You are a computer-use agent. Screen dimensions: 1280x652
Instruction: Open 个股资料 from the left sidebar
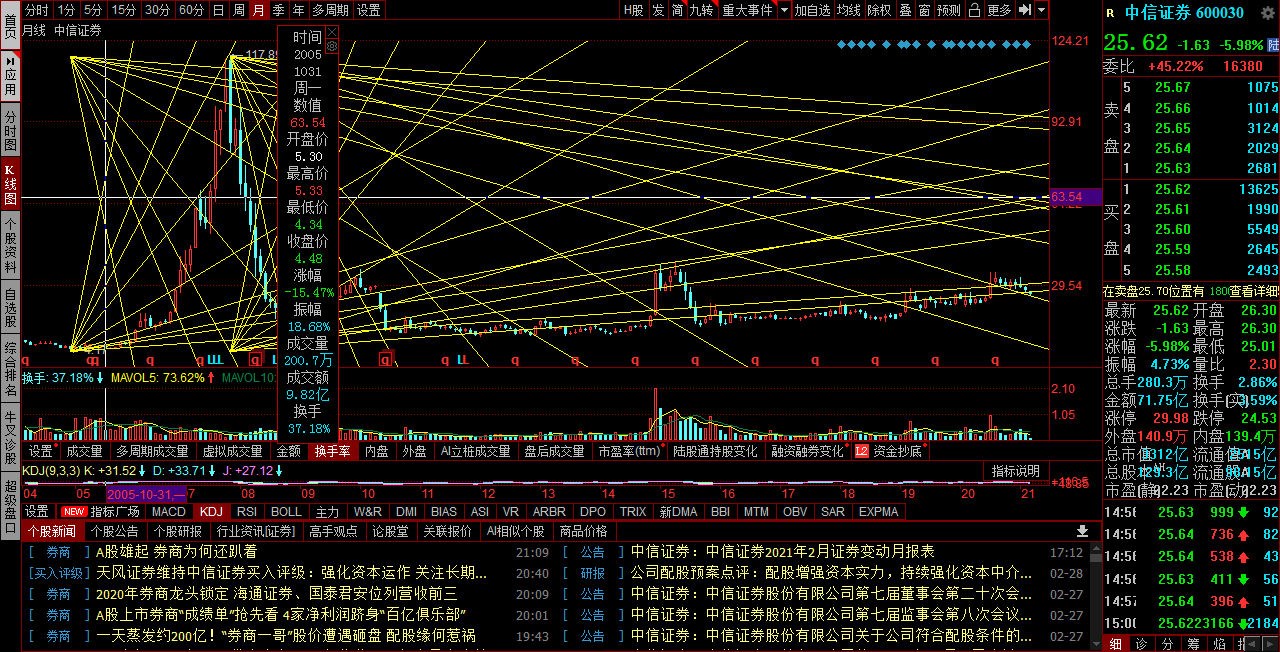pos(10,246)
